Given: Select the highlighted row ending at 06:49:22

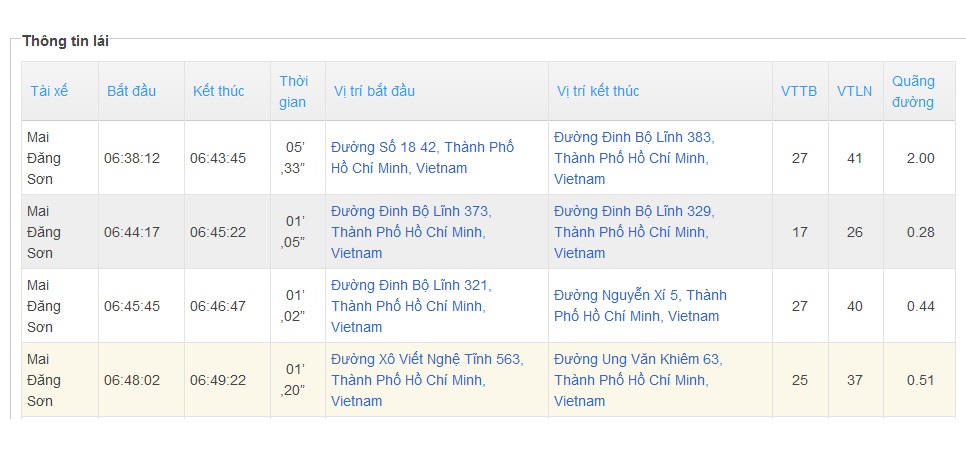Looking at the screenshot, I should [488, 379].
